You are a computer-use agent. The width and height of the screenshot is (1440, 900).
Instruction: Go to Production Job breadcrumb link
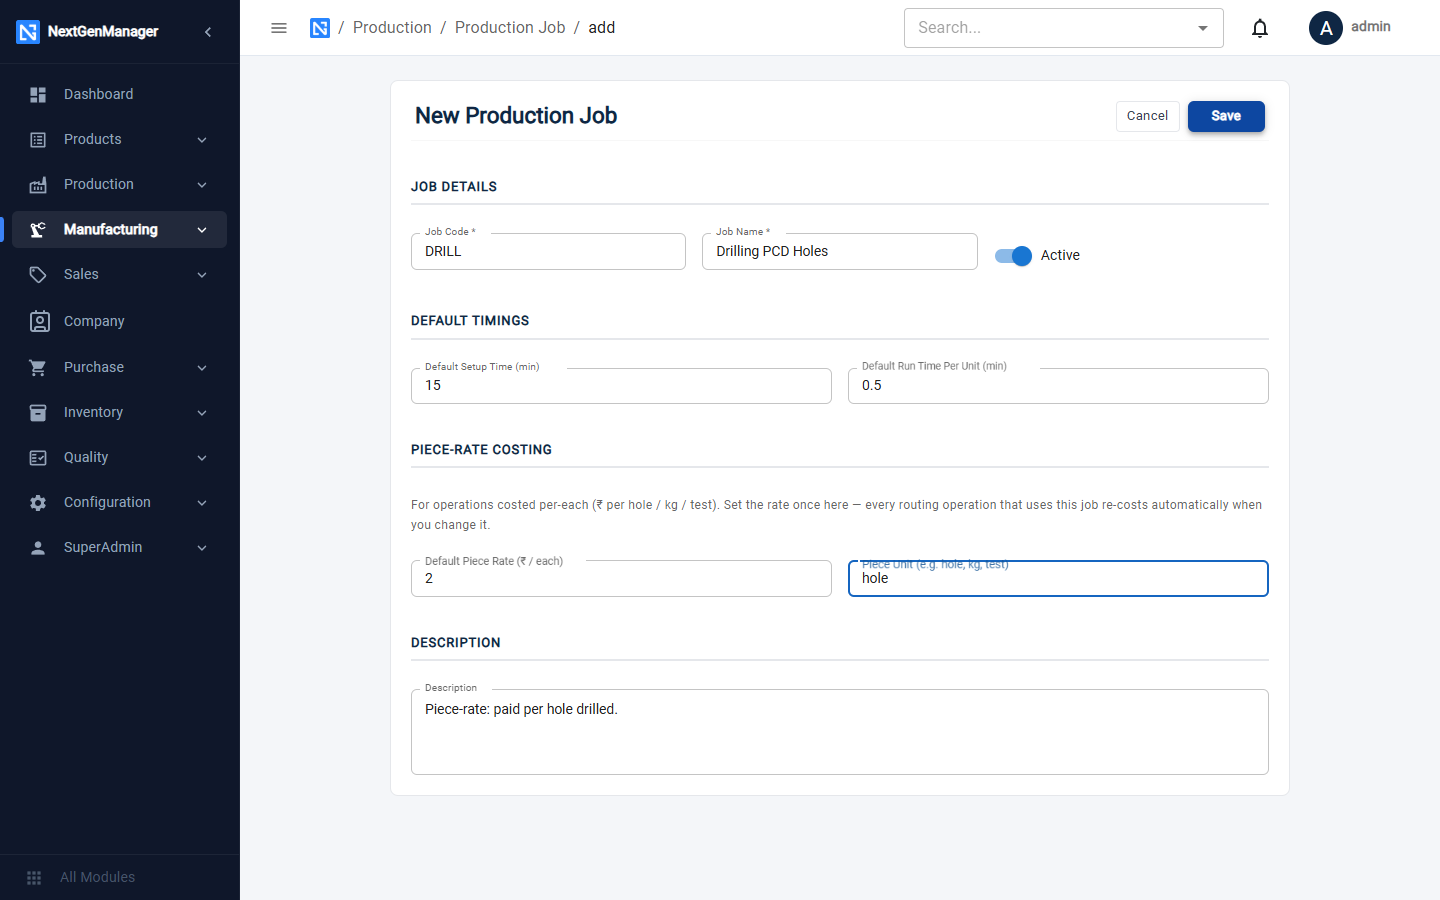click(x=510, y=28)
